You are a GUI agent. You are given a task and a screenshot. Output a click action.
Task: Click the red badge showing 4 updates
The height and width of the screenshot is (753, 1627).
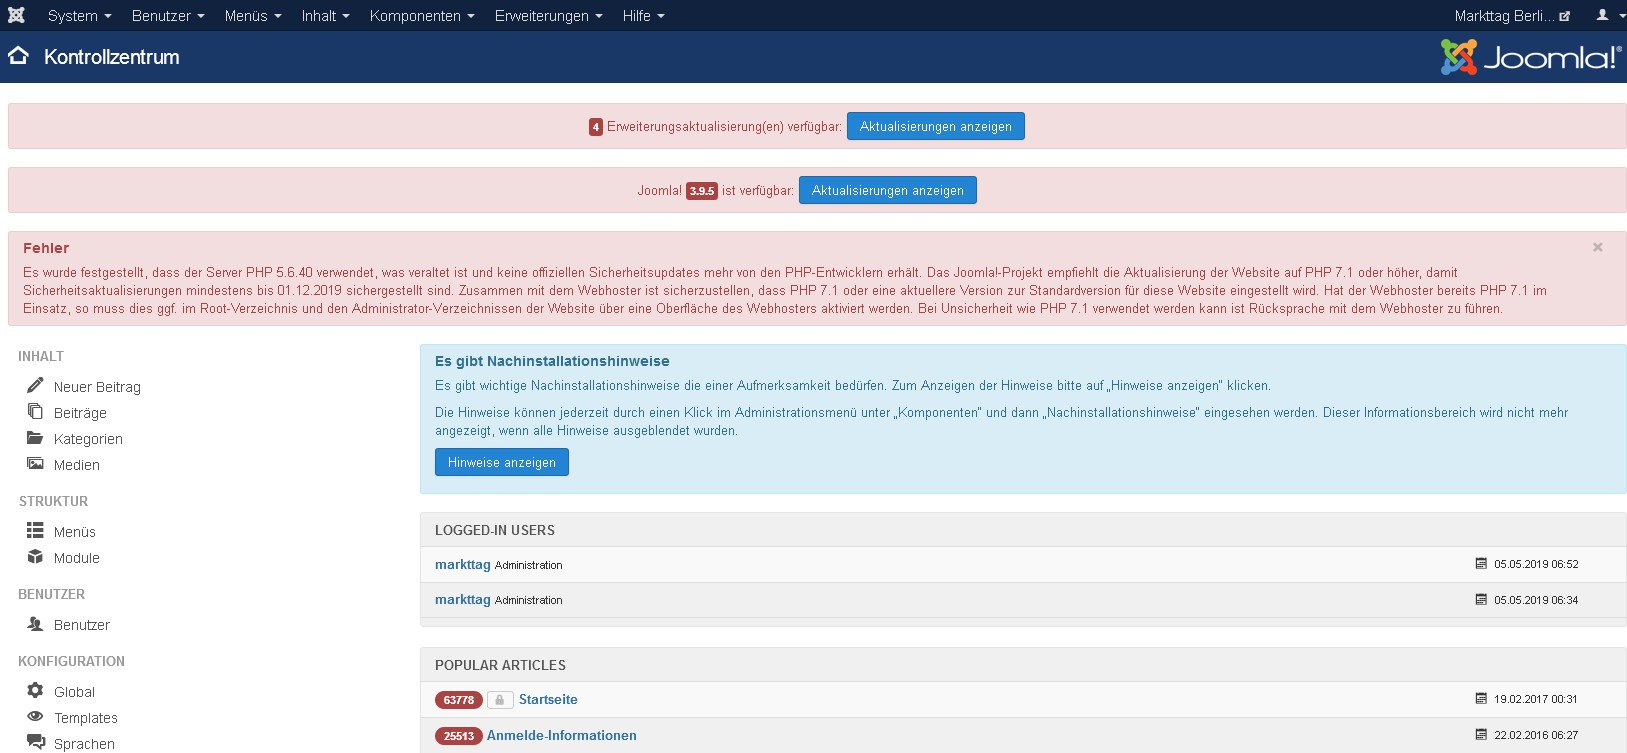(x=595, y=127)
